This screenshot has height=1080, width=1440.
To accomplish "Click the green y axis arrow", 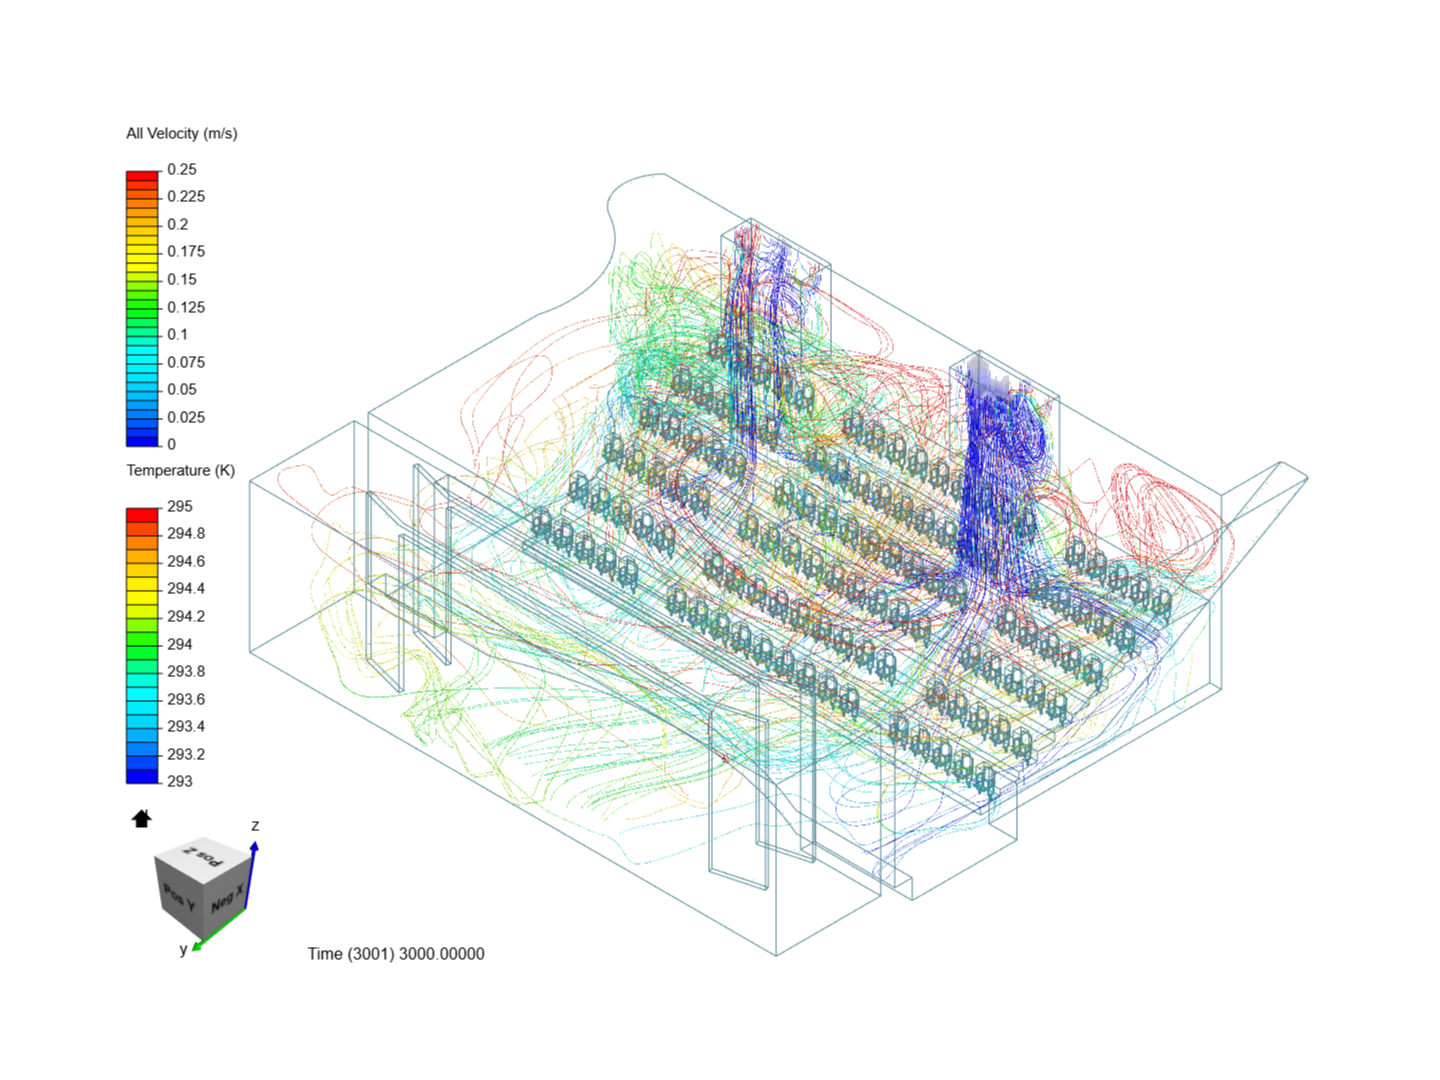I will tap(218, 930).
